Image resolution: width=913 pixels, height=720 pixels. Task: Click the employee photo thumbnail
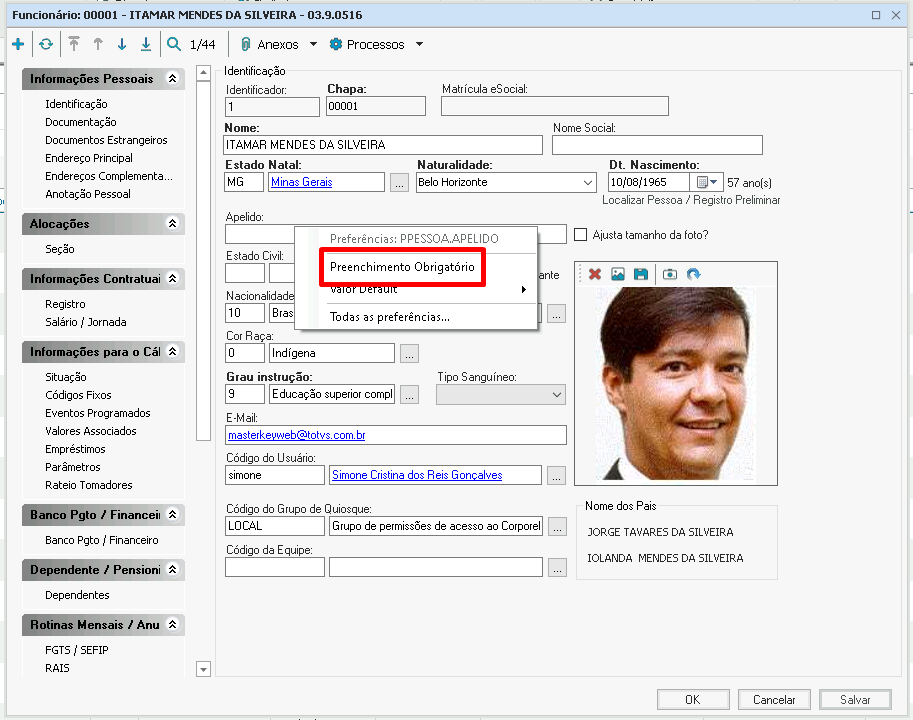[x=677, y=384]
